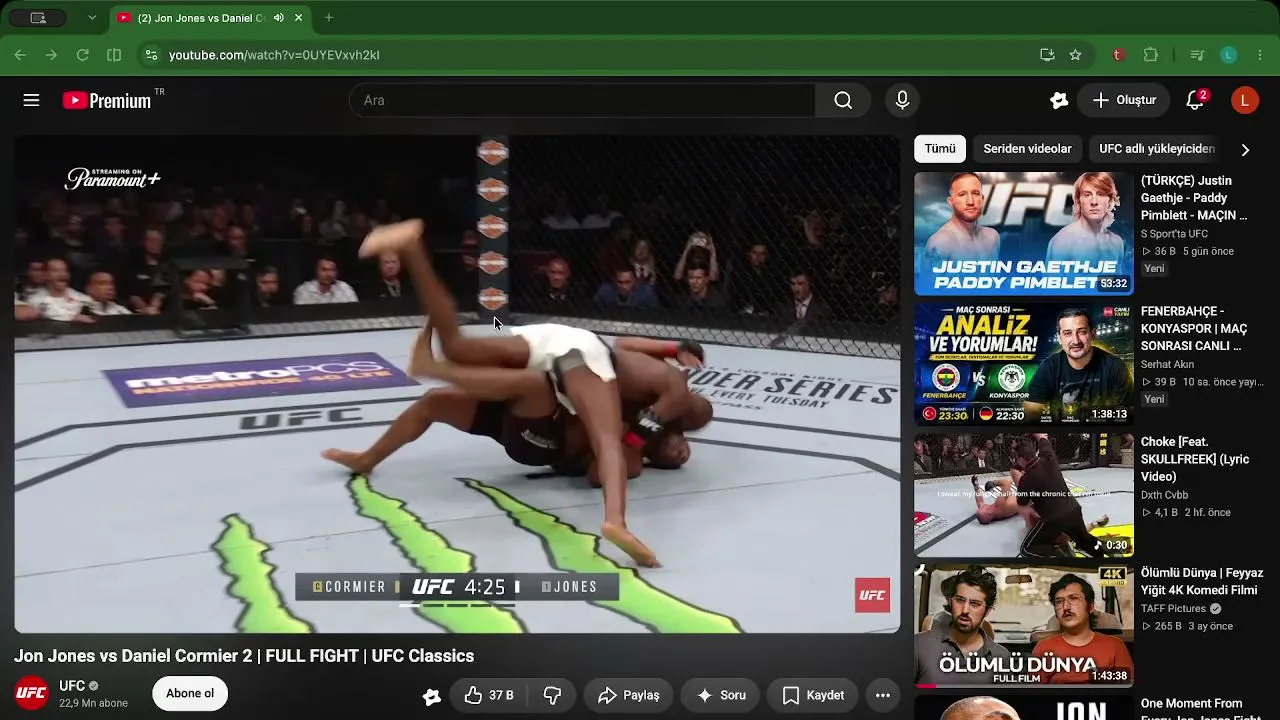Open the S Sport'ta UFC channel name
Screen dimensions: 1280x720
click(1174, 234)
